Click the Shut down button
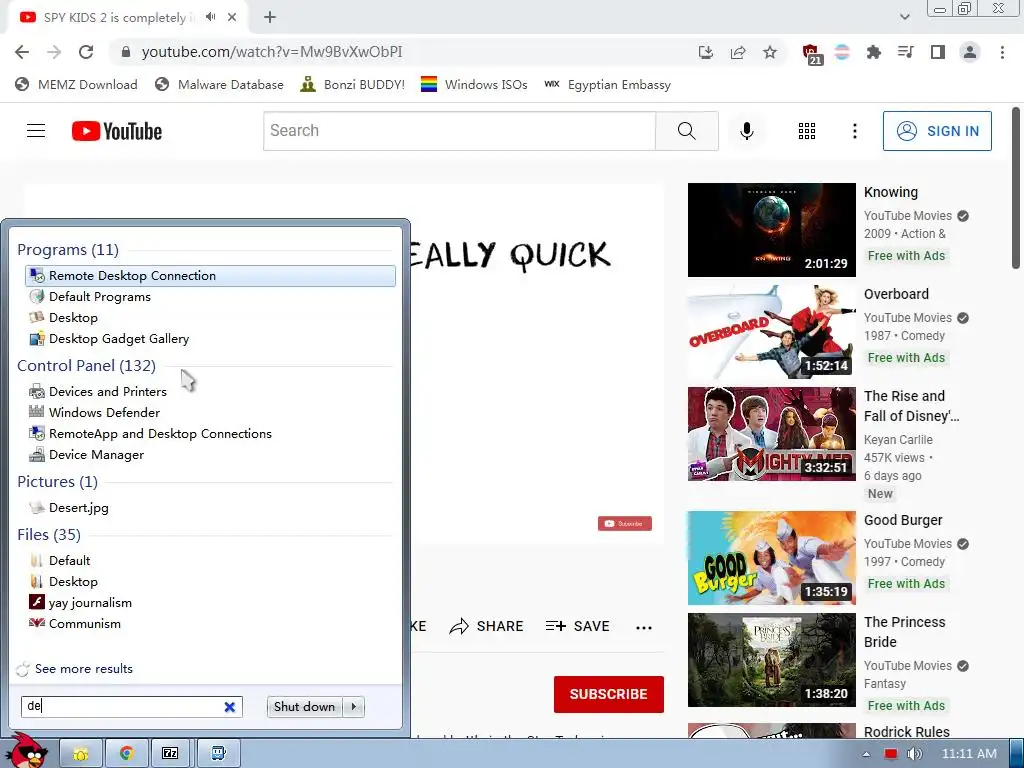The image size is (1024, 768). tap(305, 707)
